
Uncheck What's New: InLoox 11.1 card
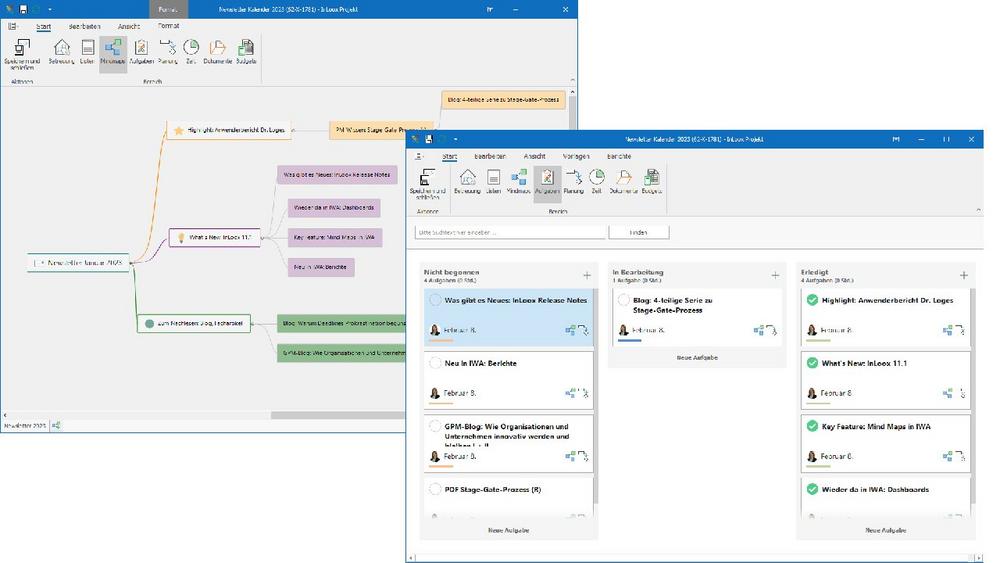[812, 363]
